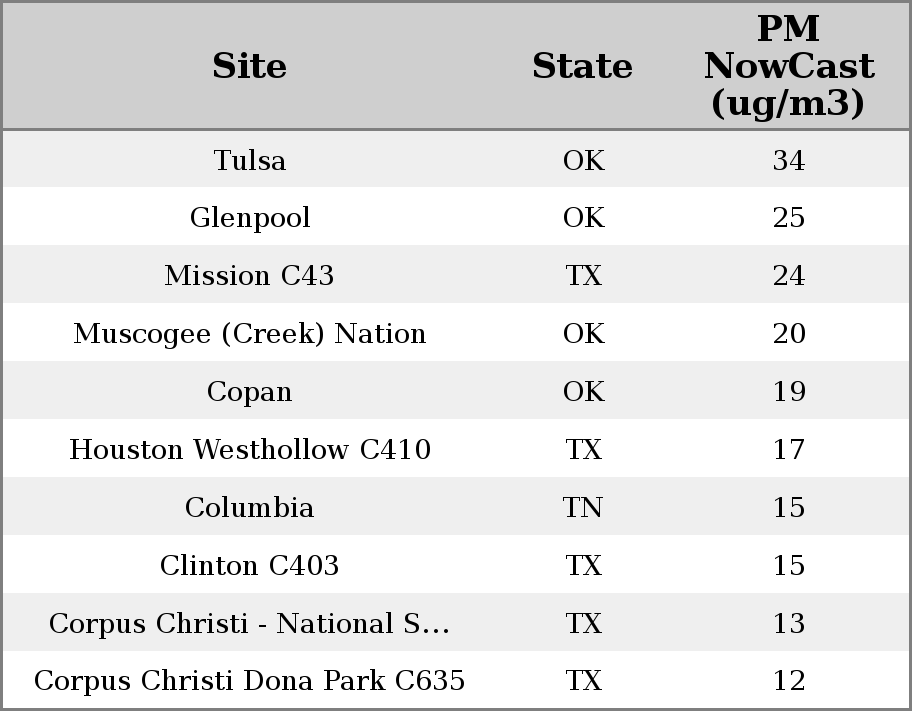Select the PM NowCast value 12

788,681
